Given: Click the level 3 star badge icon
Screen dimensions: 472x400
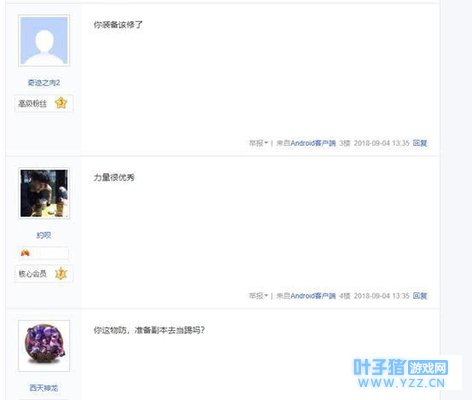Looking at the screenshot, I should 61,103.
